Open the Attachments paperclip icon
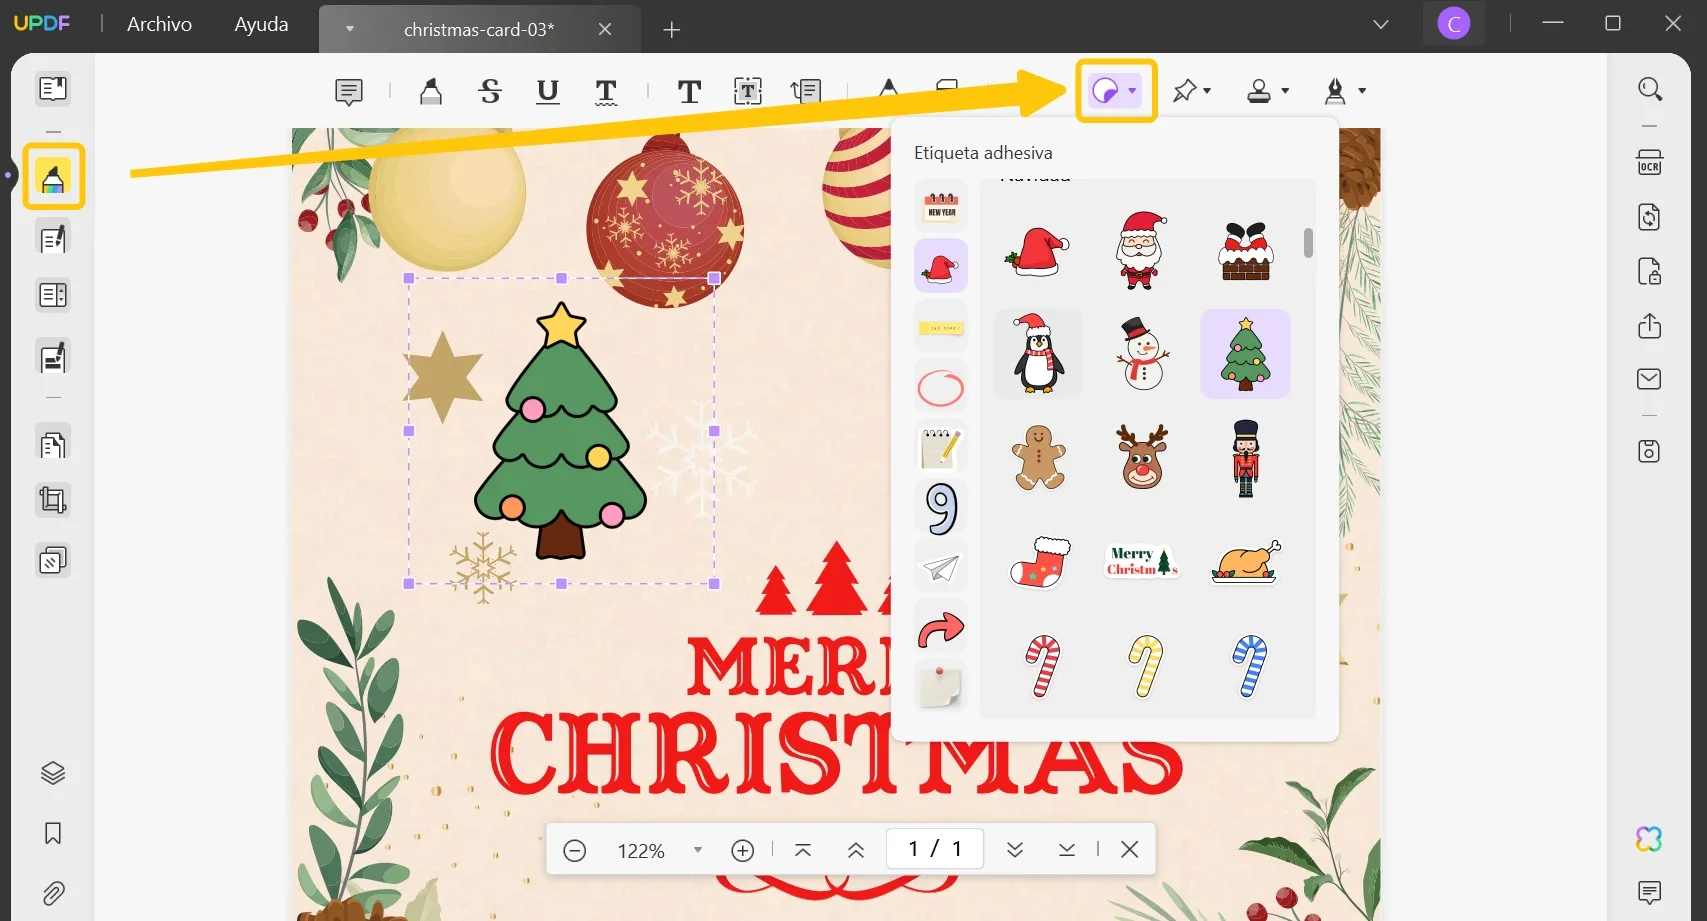The width and height of the screenshot is (1707, 921). click(53, 893)
